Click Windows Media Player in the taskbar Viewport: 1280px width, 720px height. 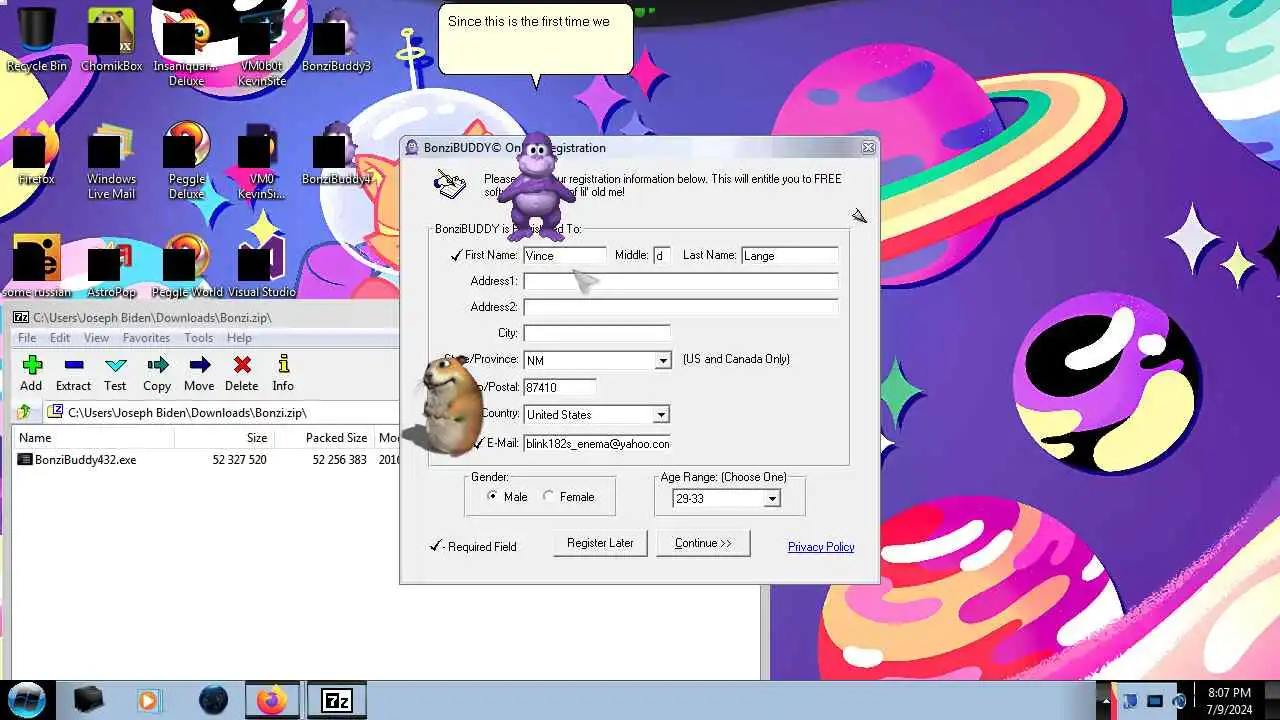[148, 700]
